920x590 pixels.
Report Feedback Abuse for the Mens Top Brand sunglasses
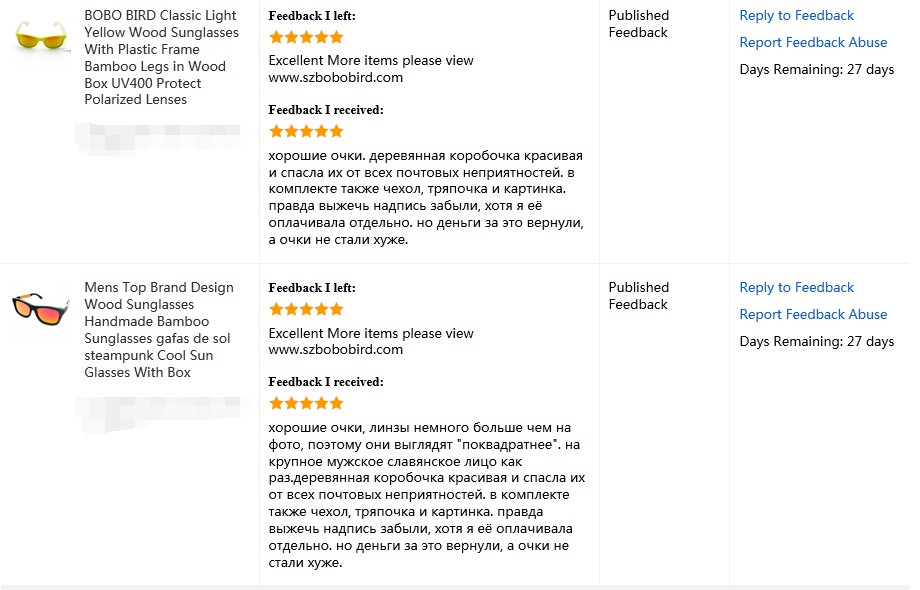coord(813,314)
